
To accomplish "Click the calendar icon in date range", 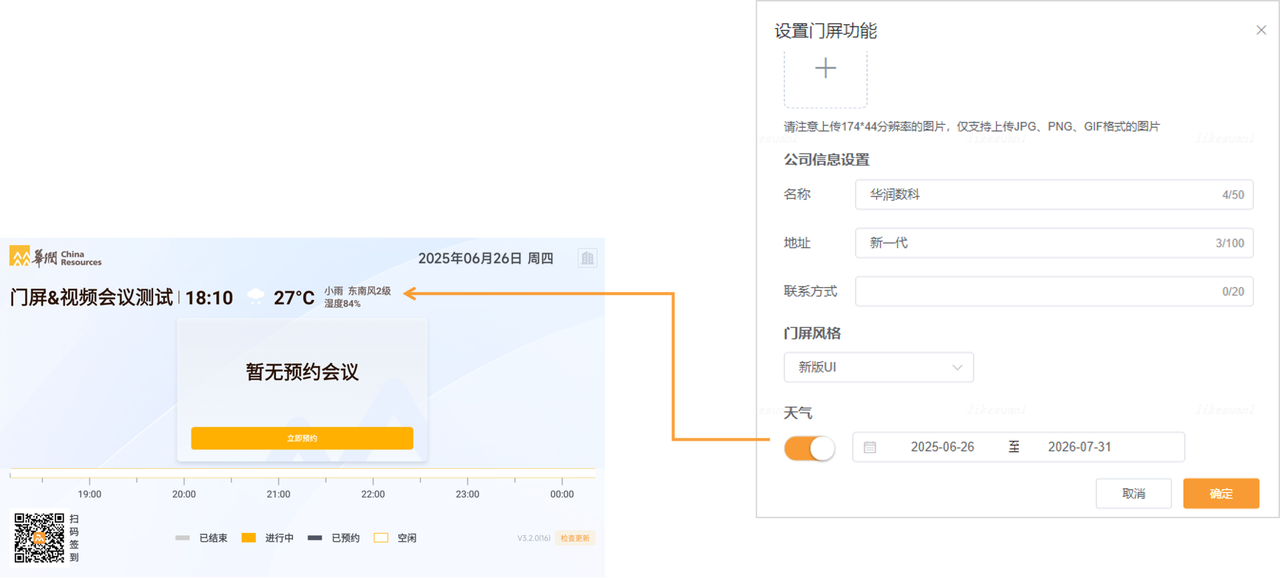I will [870, 447].
